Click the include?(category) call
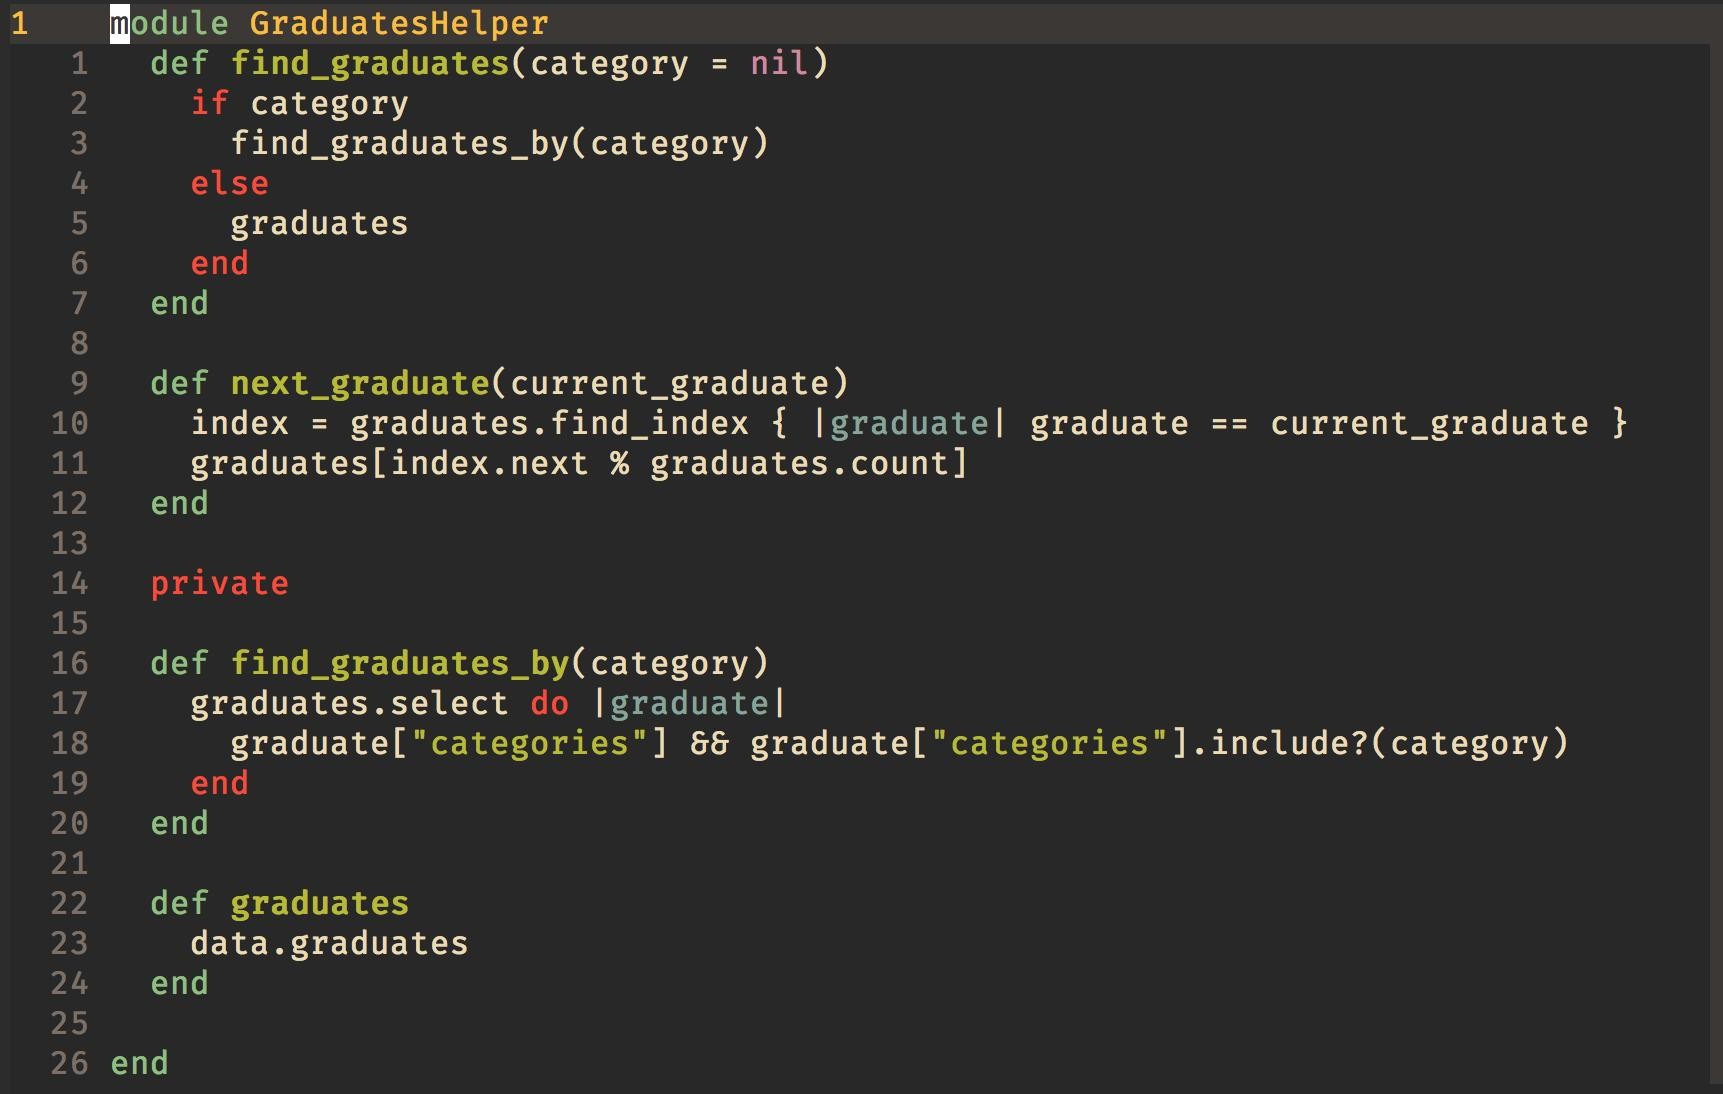This screenshot has height=1094, width=1723. (1388, 743)
